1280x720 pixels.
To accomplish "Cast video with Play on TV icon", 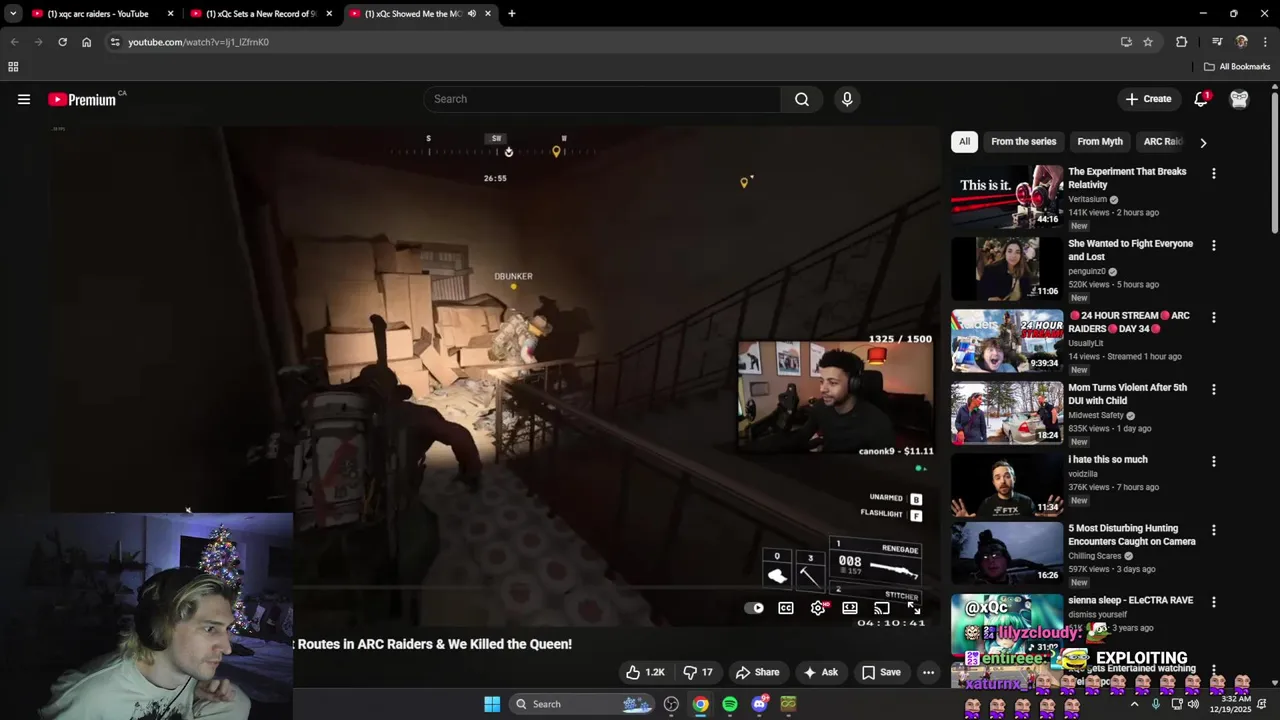I will 882,608.
